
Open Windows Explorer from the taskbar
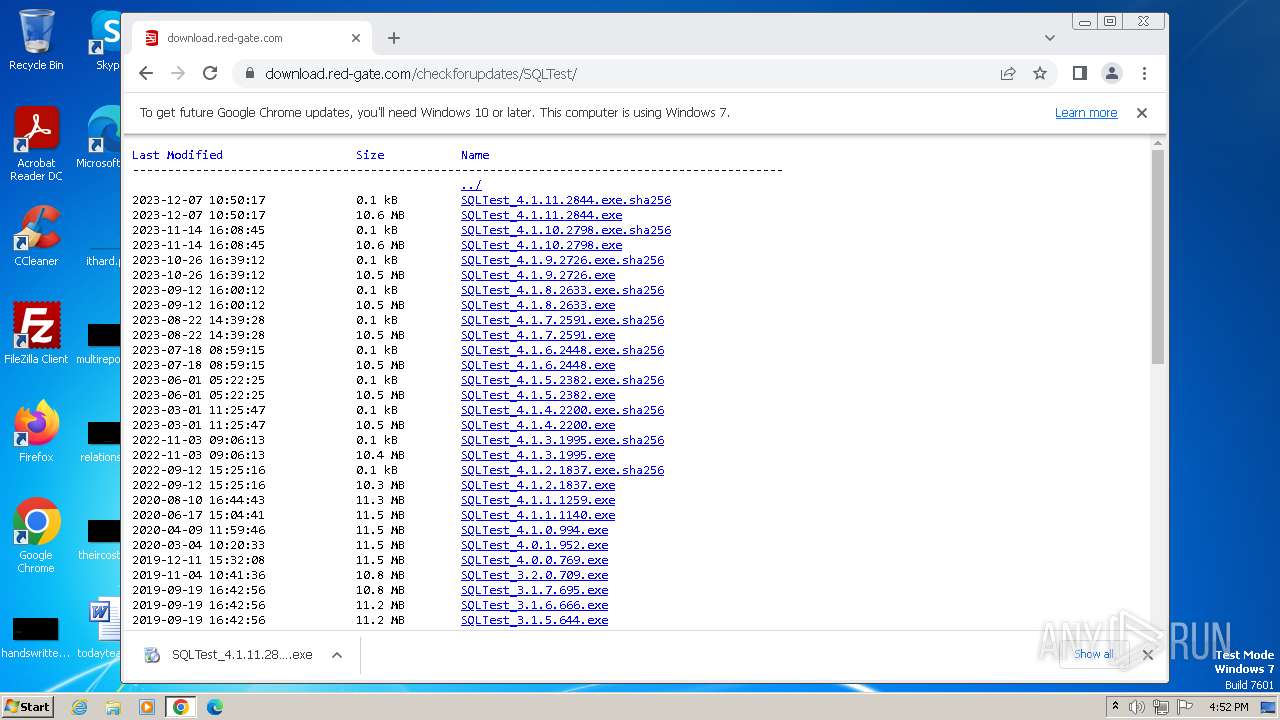113,707
